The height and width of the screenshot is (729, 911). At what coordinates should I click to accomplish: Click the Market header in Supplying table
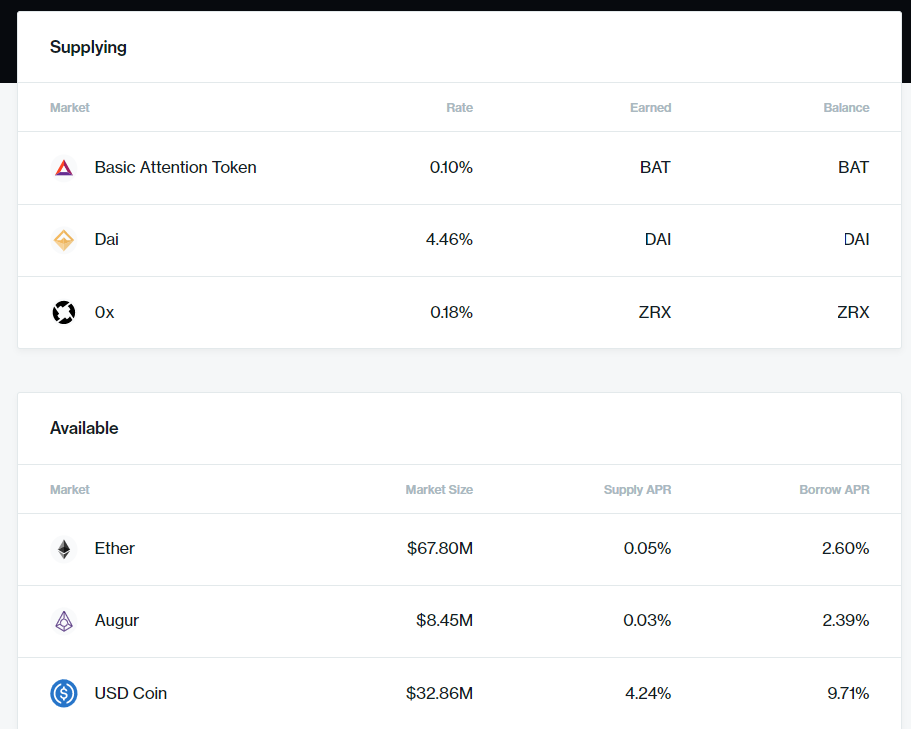tap(70, 107)
